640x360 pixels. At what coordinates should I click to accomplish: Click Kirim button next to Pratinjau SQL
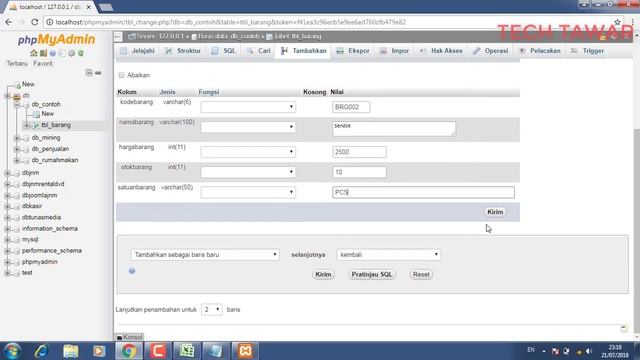point(323,274)
